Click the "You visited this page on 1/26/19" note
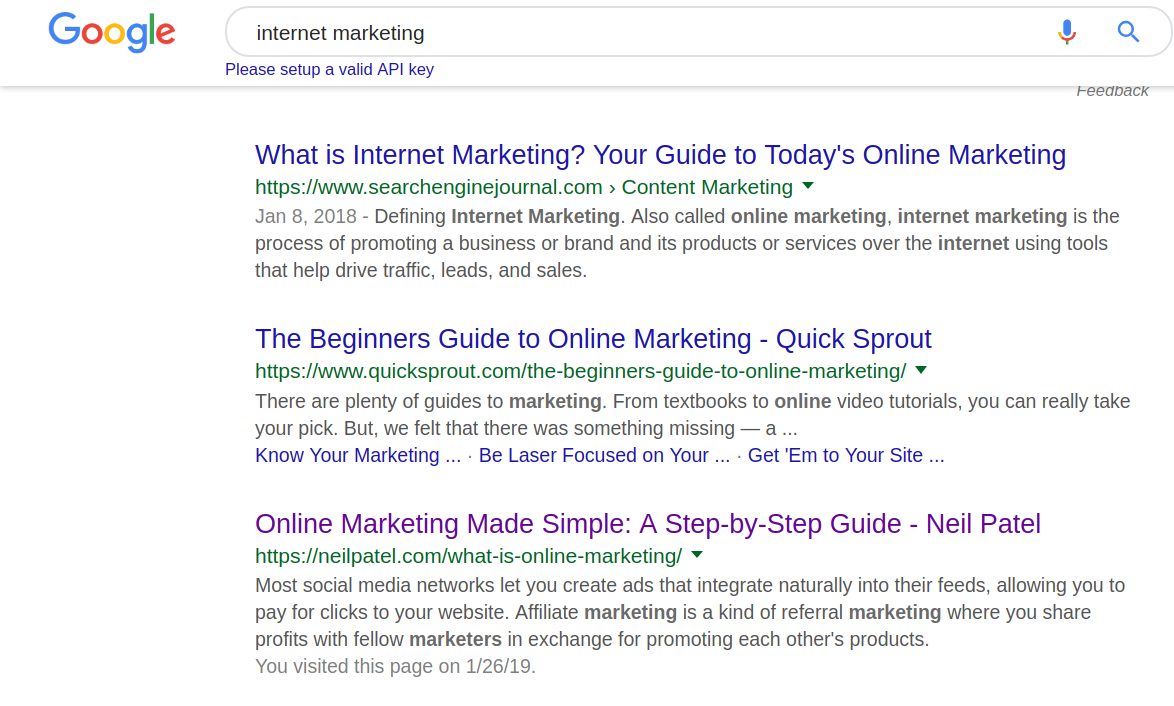The image size is (1174, 706). pos(395,666)
